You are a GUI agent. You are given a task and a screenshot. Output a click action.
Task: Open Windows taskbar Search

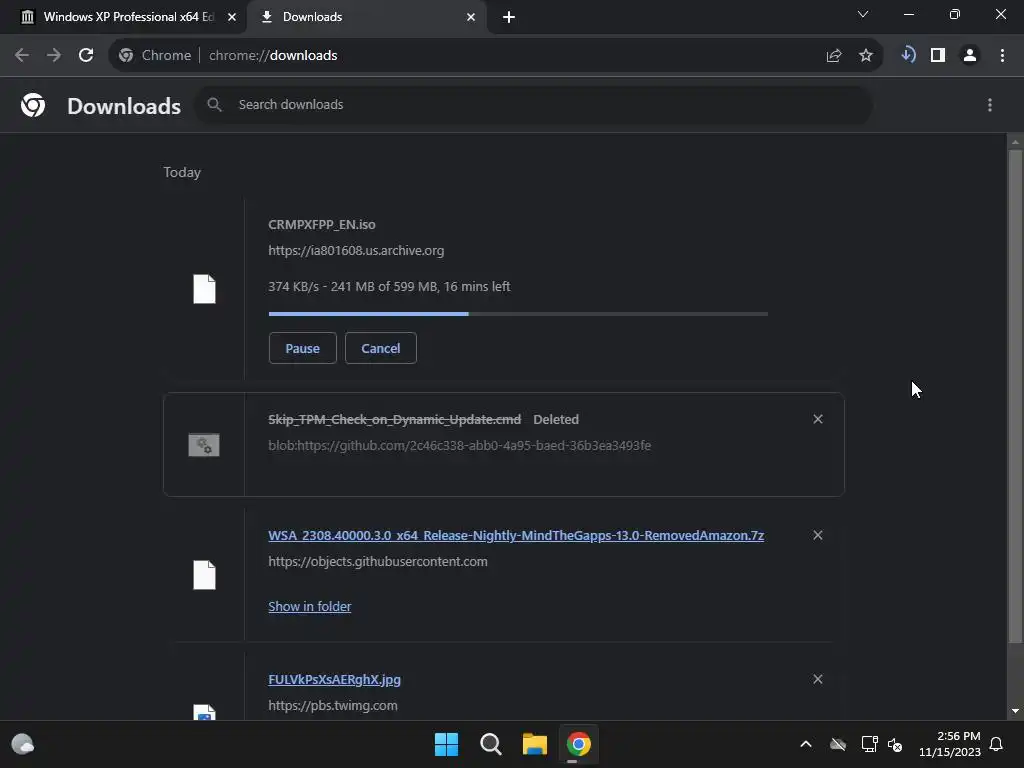(490, 744)
